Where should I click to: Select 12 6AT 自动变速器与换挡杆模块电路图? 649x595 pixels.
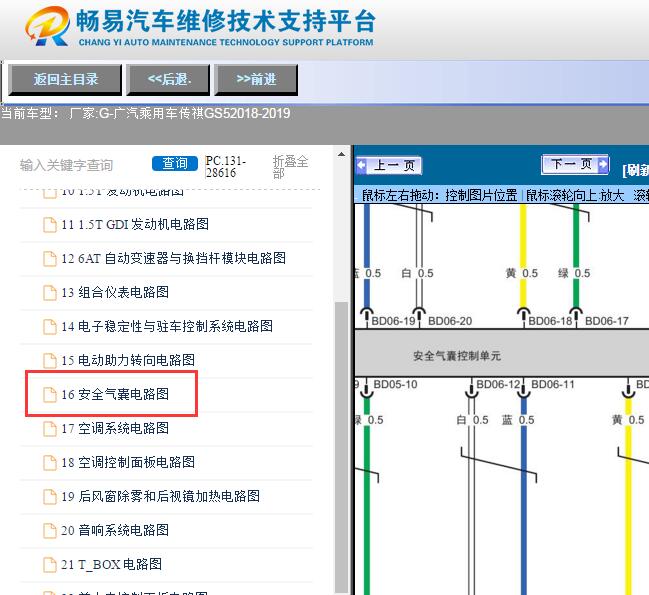point(173,259)
